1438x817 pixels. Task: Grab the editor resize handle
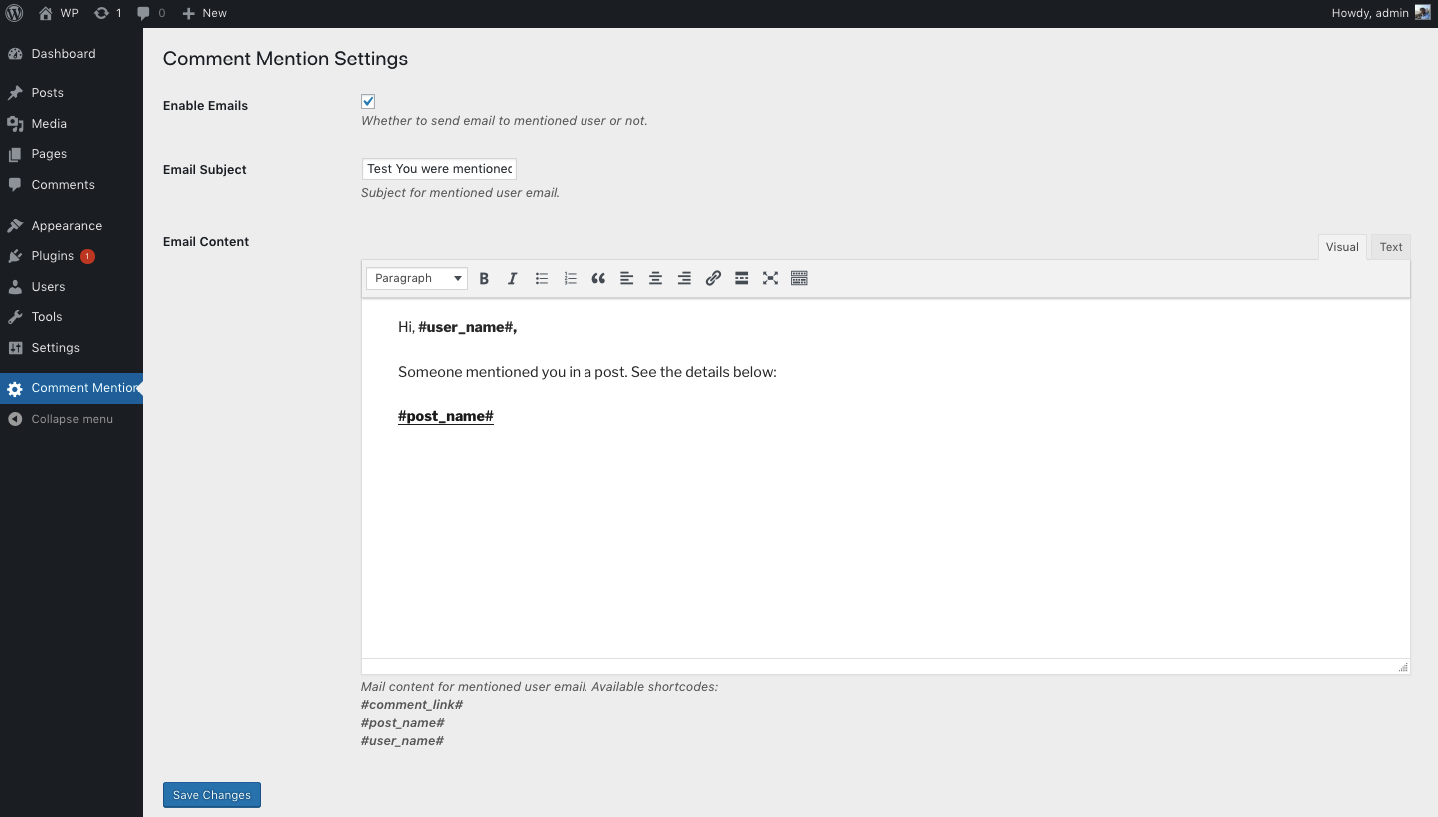click(1403, 667)
